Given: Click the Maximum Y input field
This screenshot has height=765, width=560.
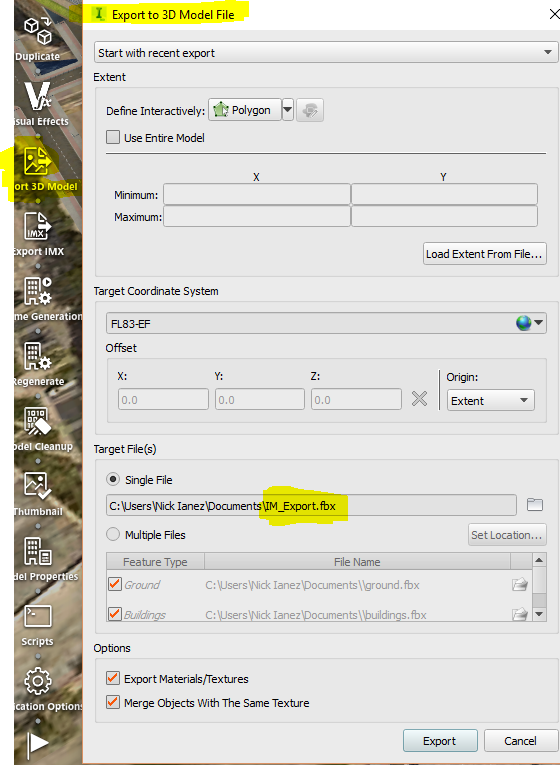Looking at the screenshot, I should [444, 216].
